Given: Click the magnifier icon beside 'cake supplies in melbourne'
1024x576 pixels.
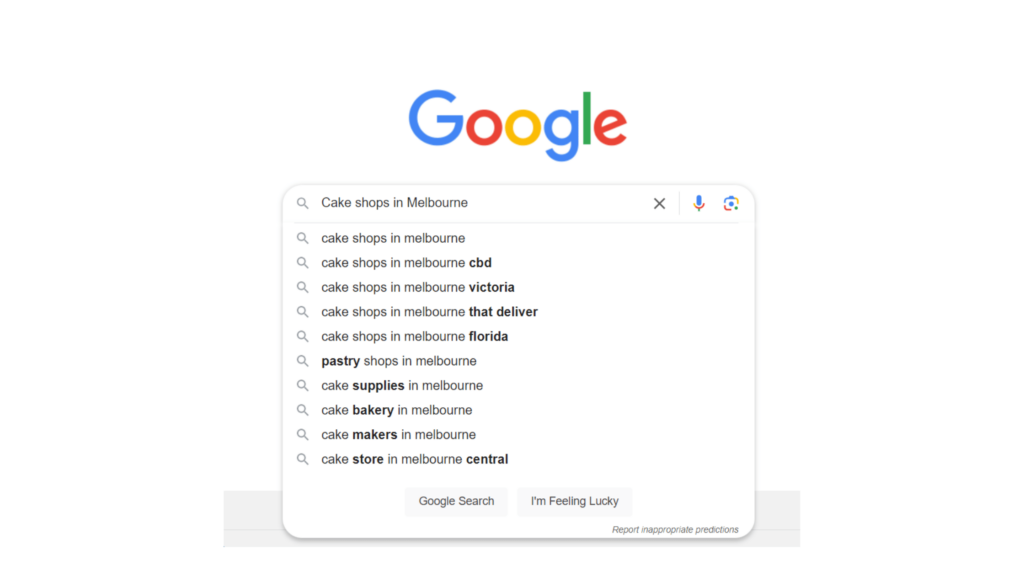Looking at the screenshot, I should 302,385.
